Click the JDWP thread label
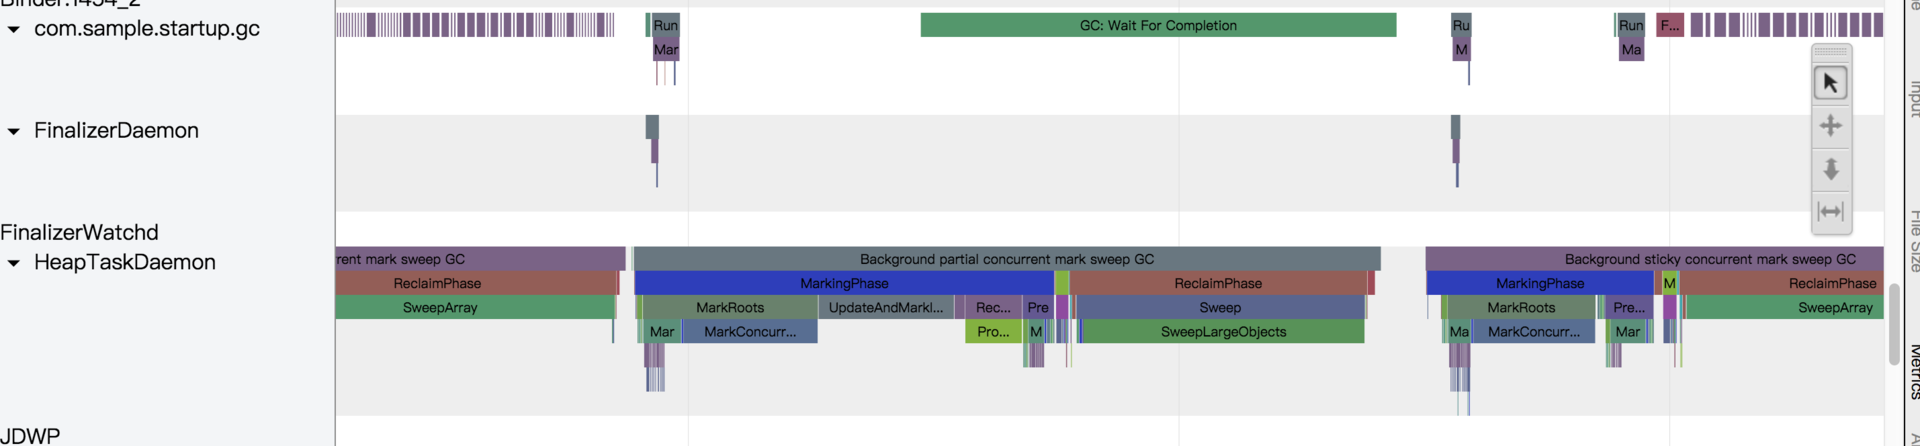The image size is (1920, 446). (30, 436)
